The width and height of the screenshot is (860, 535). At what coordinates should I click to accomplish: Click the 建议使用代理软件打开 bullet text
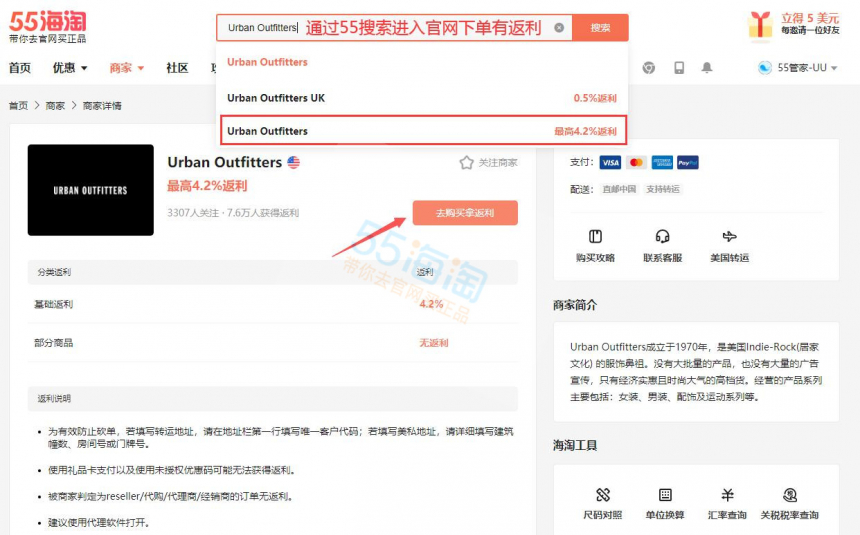pyautogui.click(x=99, y=522)
